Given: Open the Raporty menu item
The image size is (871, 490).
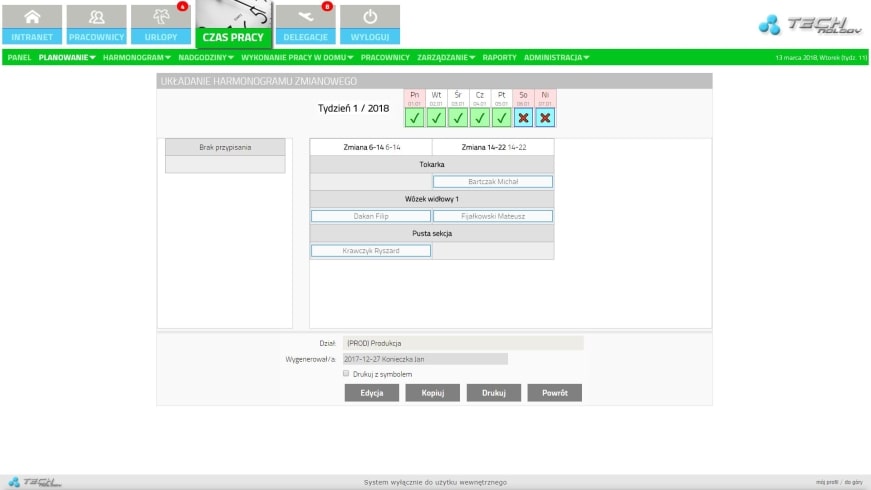Looking at the screenshot, I should click(x=499, y=57).
